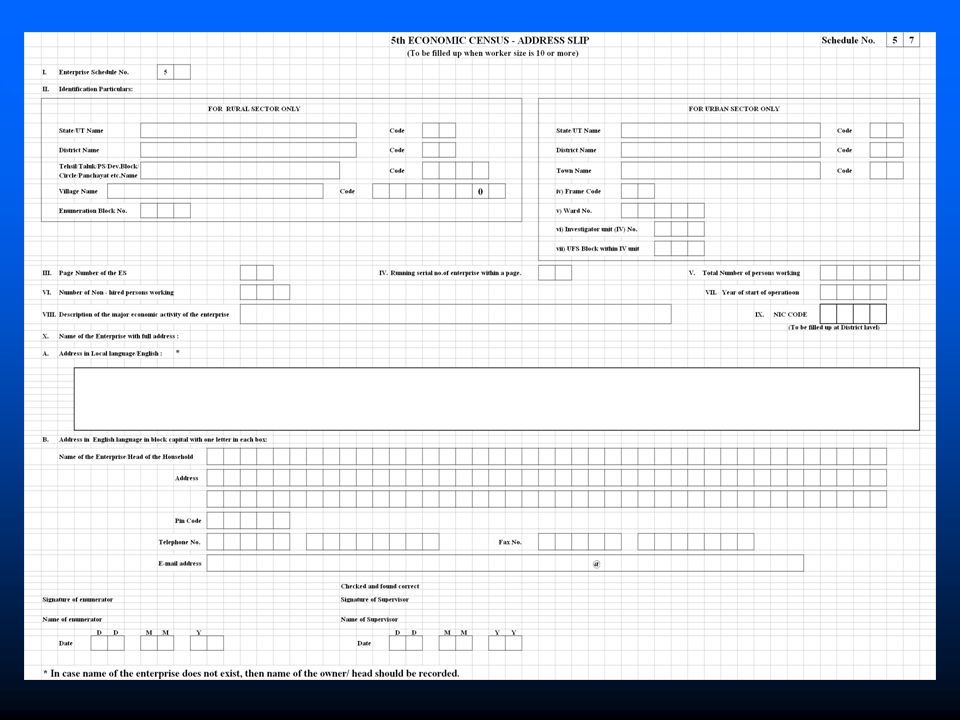Click the title '5th ECONOMIC CENSUS - ADDRESS SLIP'
Screen dimensions: 960x720
(490, 40)
